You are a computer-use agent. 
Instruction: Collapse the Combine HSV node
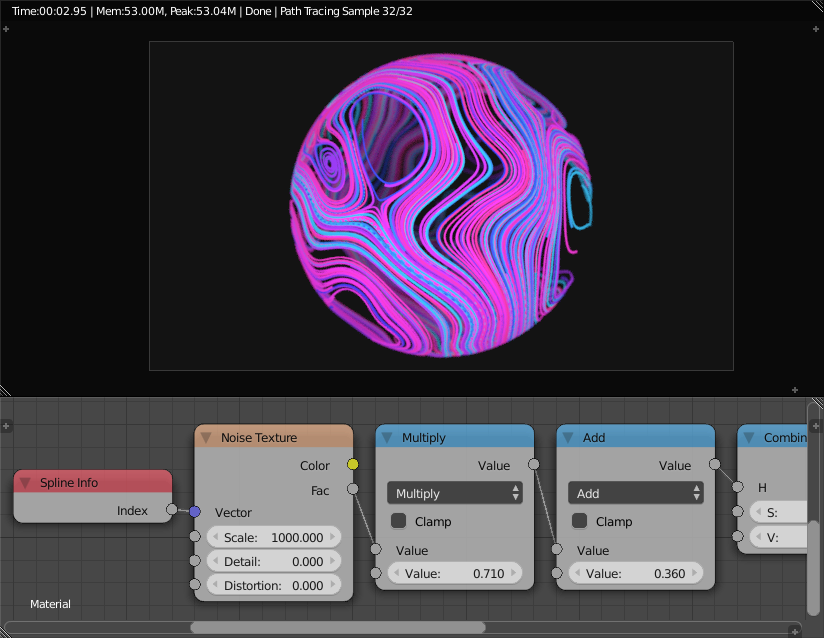point(749,437)
